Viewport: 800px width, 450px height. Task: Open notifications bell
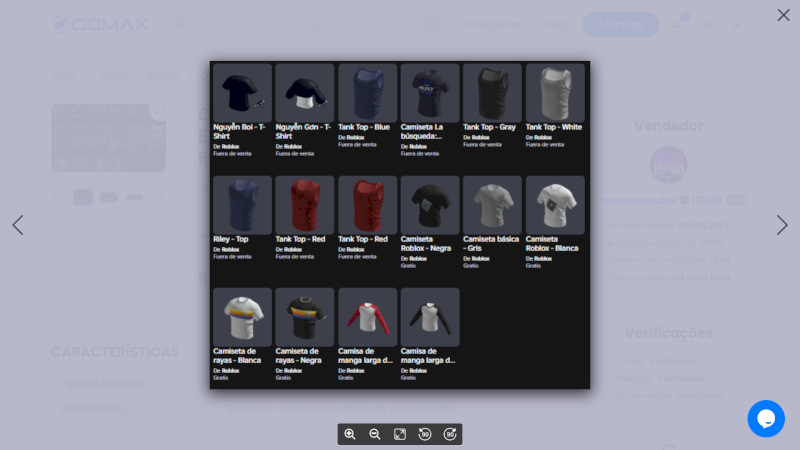677,24
